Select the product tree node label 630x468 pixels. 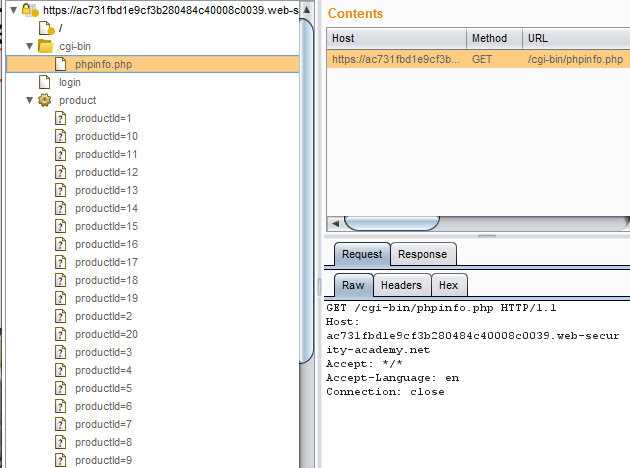(x=78, y=100)
